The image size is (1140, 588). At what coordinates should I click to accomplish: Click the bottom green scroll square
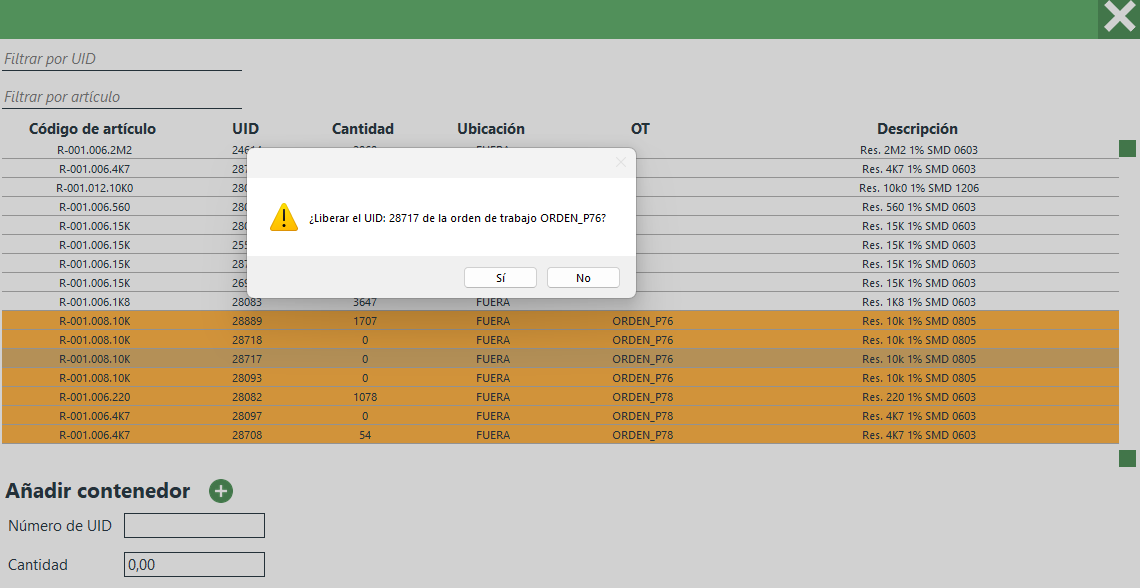pos(1127,458)
